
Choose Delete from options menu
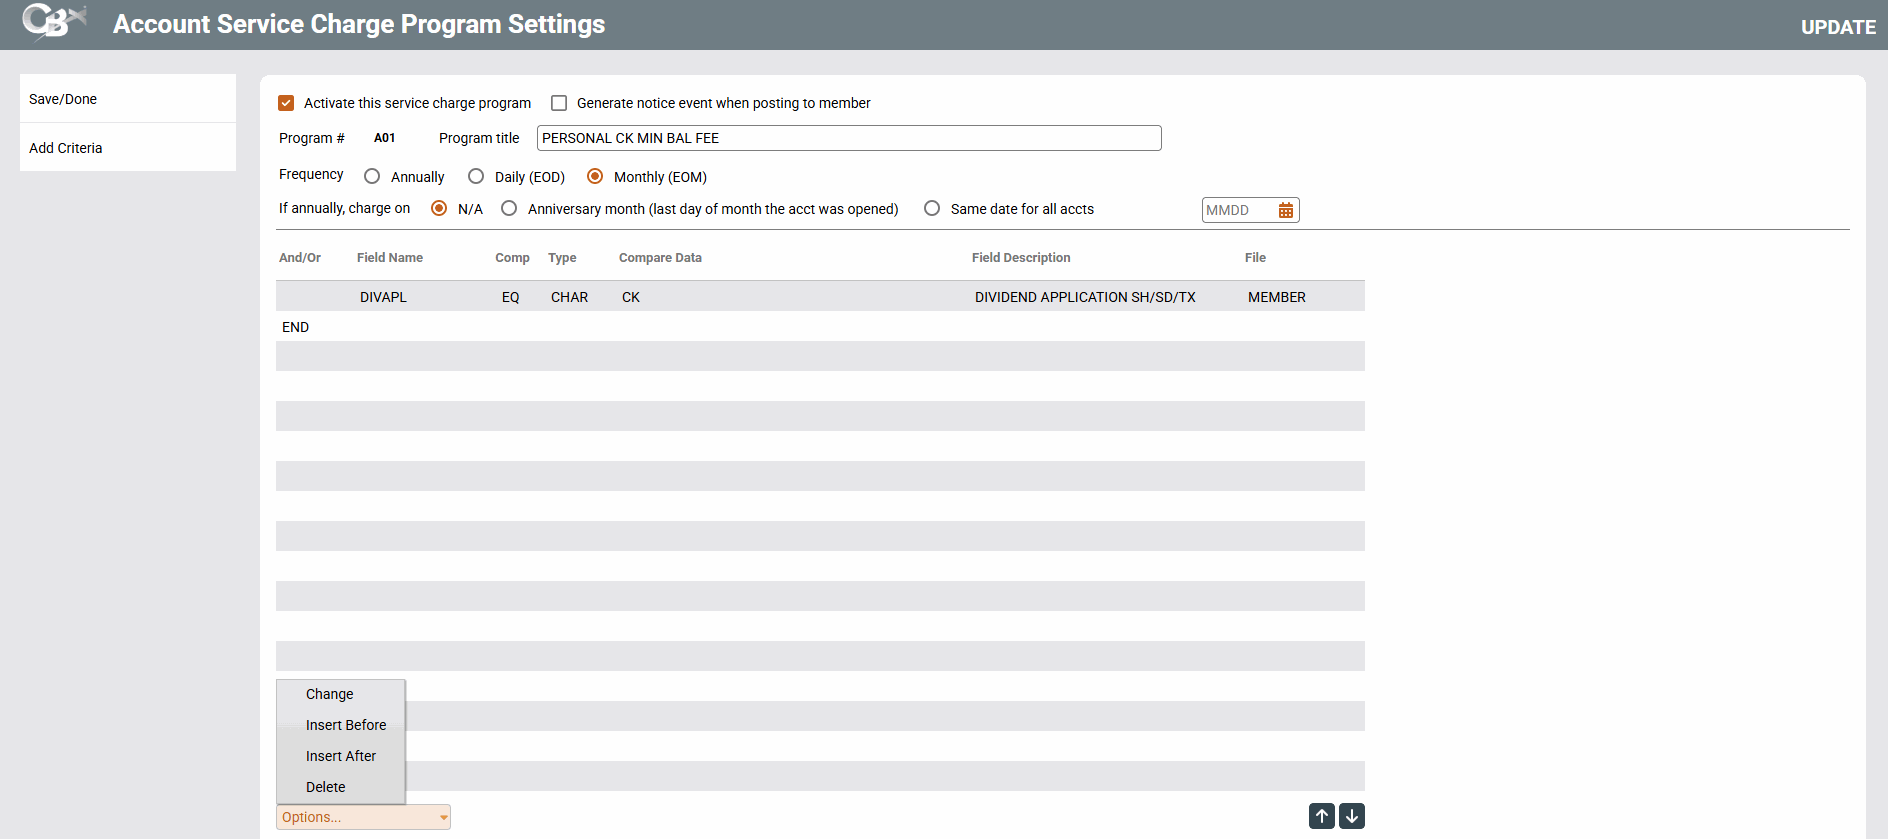click(x=326, y=787)
